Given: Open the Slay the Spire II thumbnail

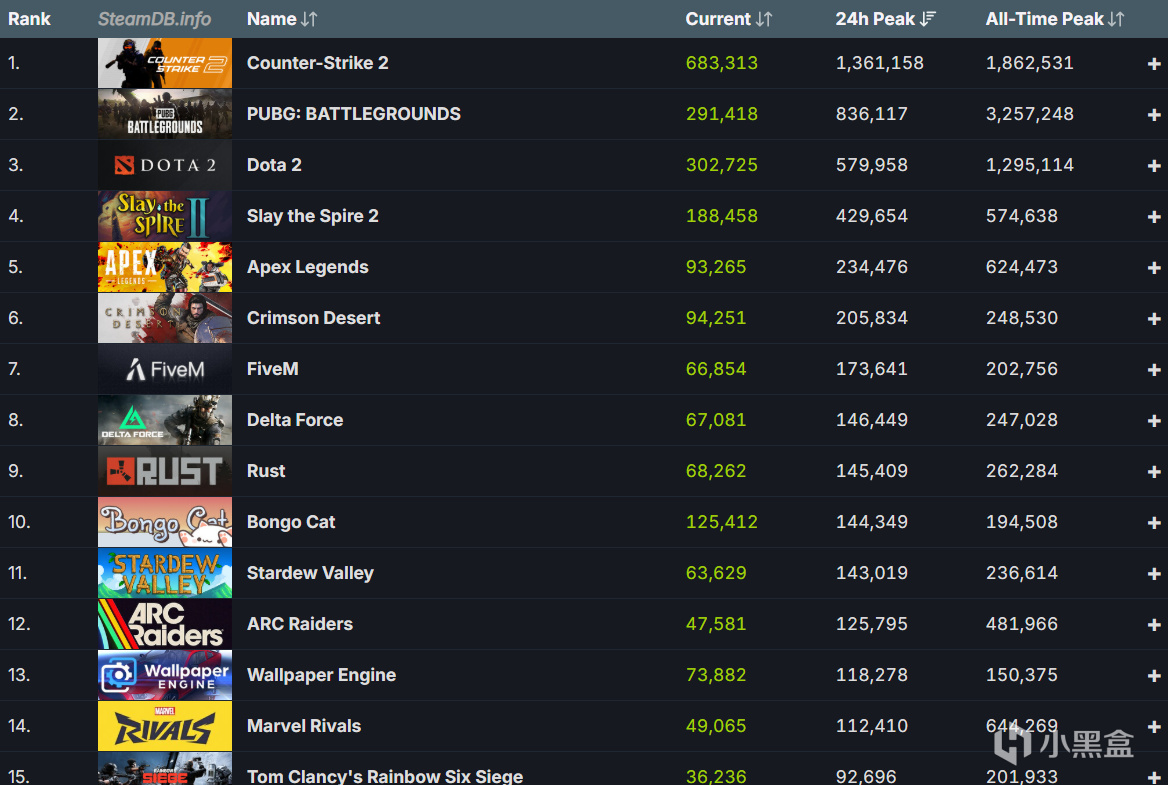Looking at the screenshot, I should tap(165, 216).
